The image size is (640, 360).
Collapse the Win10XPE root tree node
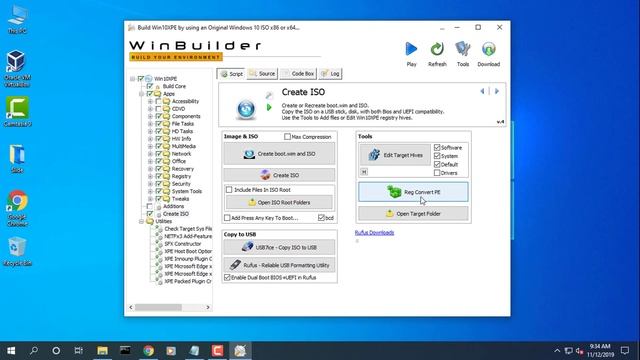point(133,79)
